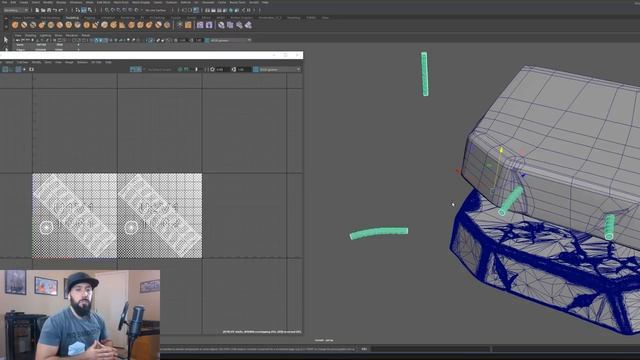
Task: Select the Amplify sculpt tool icon
Action: pyautogui.click(x=158, y=25)
